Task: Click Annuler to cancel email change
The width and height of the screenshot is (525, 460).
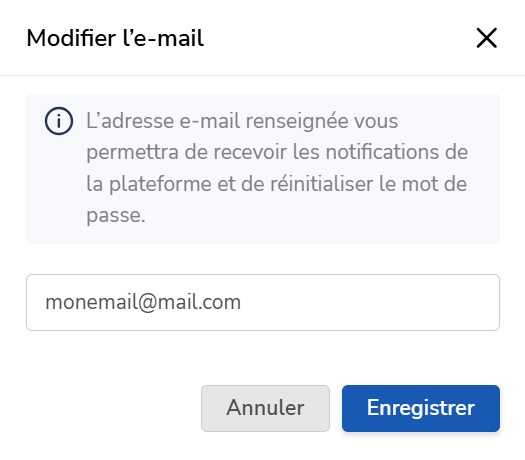Action: coord(265,408)
